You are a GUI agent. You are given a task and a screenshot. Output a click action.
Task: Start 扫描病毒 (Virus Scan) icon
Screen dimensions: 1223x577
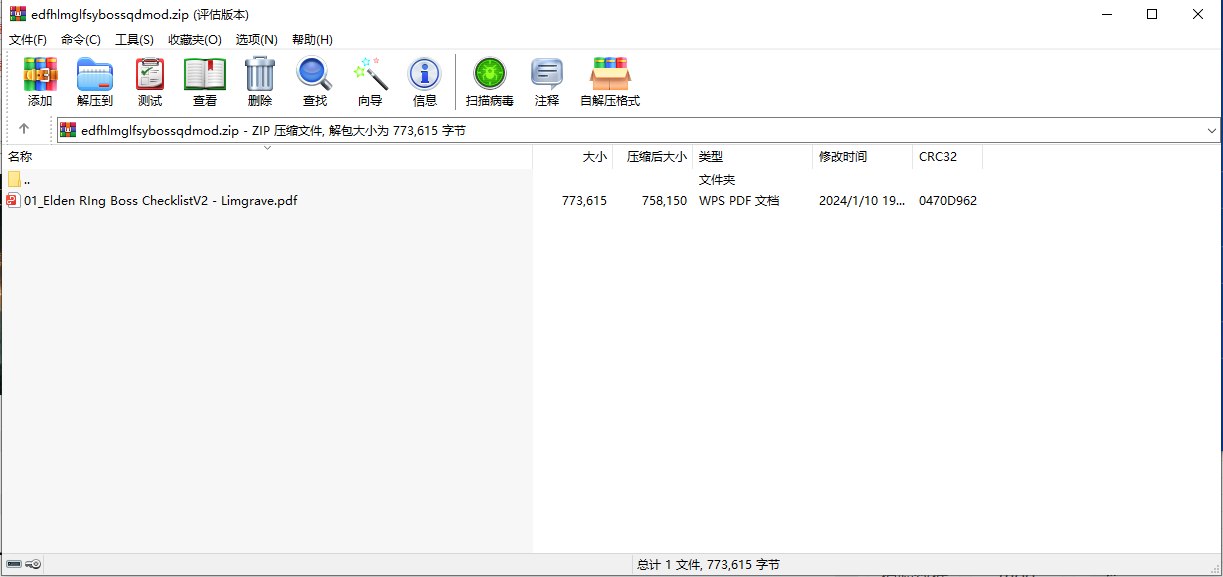[490, 82]
